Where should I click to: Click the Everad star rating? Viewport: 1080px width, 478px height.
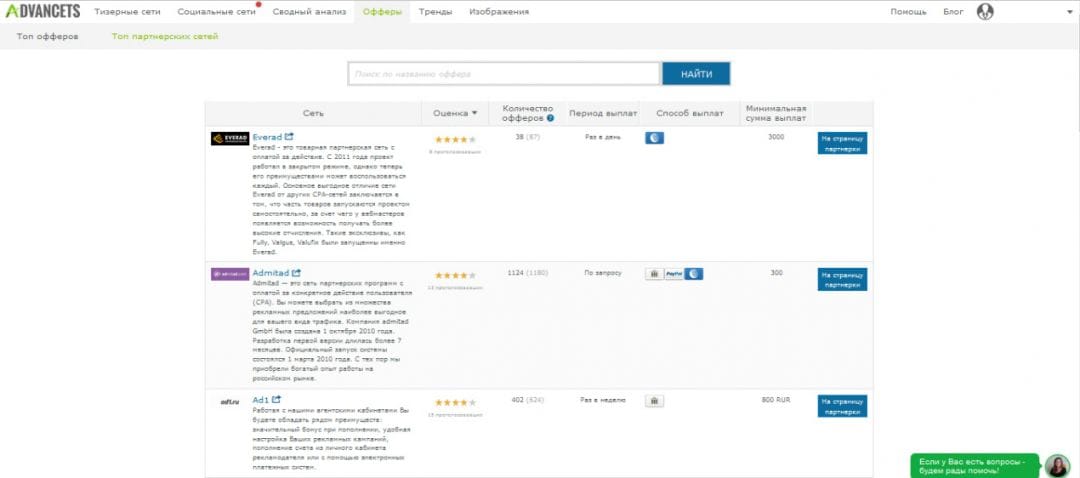pos(455,139)
